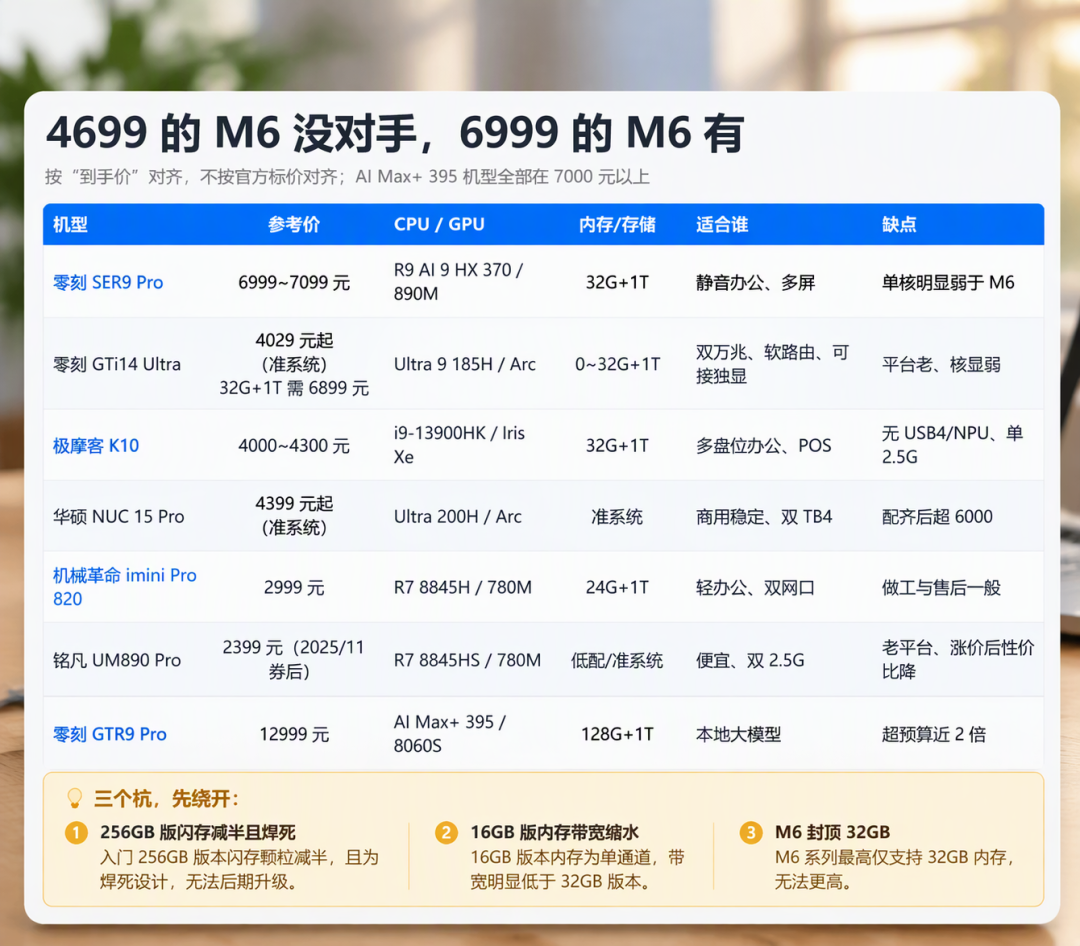The image size is (1080, 946).
Task: Select the 平台老、核显弱 cell
Action: [941, 364]
